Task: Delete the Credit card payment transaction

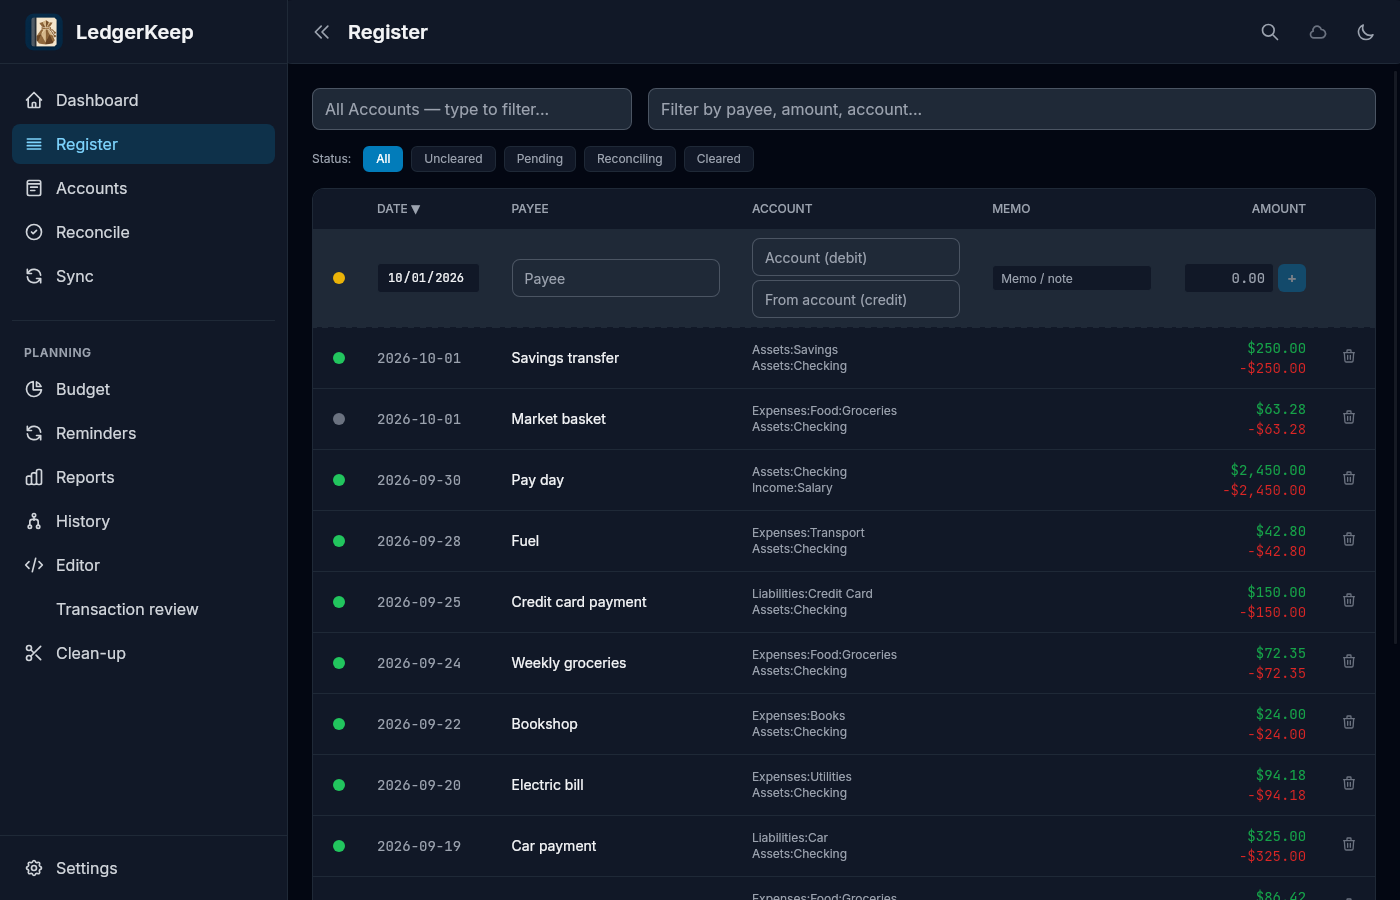Action: point(1349,600)
